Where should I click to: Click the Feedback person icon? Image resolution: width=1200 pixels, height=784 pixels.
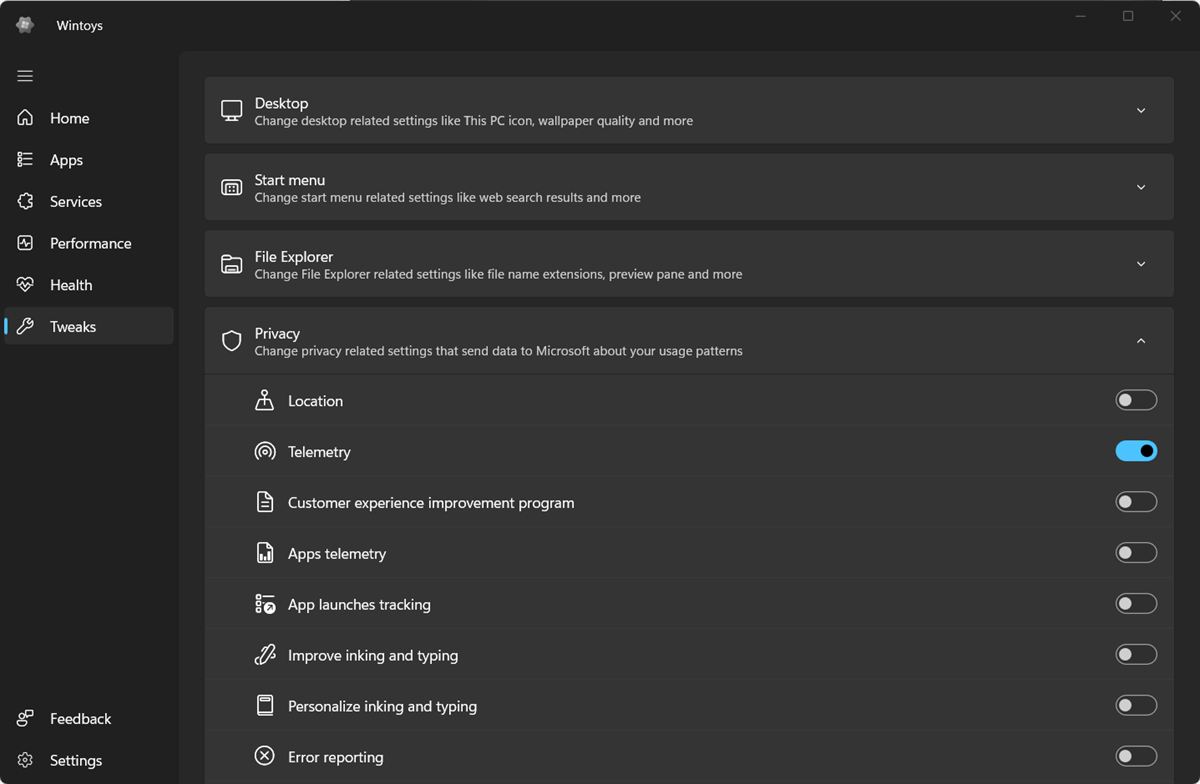click(26, 719)
